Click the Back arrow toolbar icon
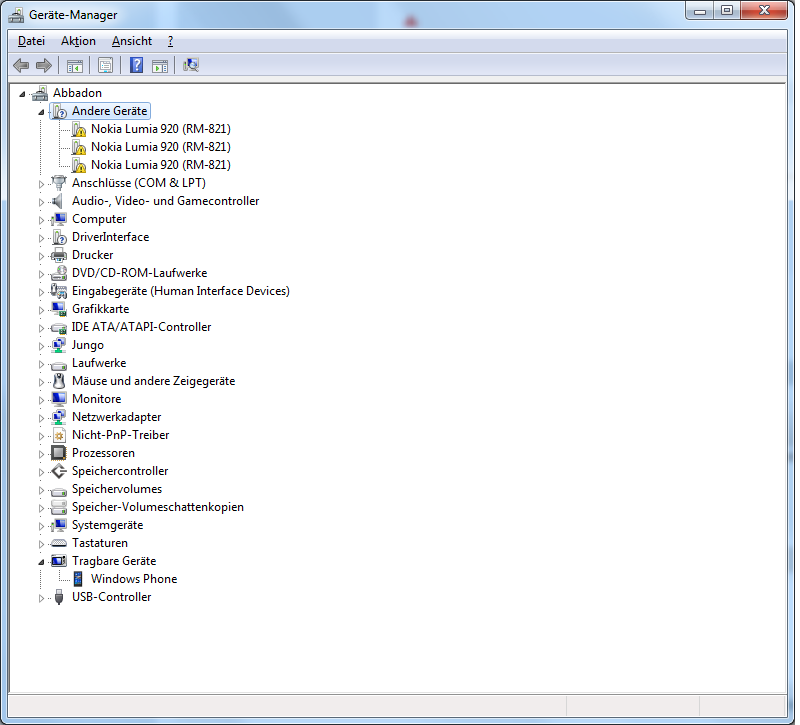Screen dimensions: 800x725 tap(21, 65)
